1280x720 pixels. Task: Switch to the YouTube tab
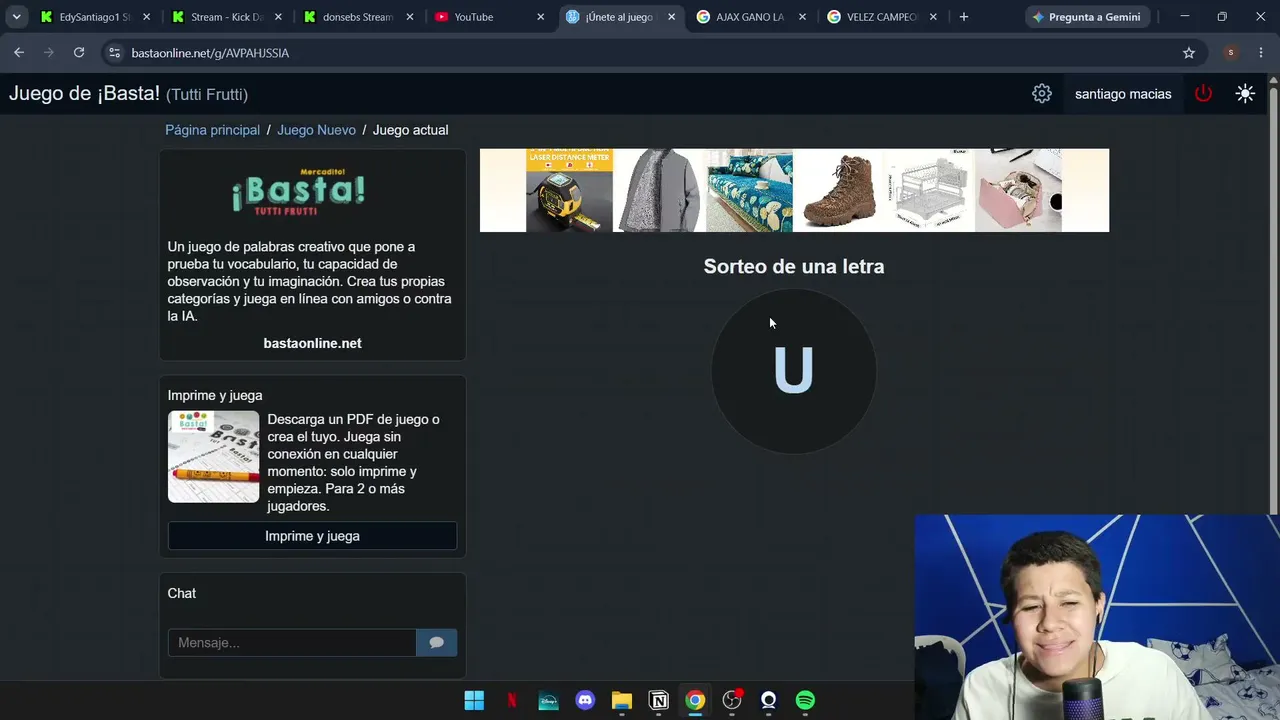[x=489, y=17]
